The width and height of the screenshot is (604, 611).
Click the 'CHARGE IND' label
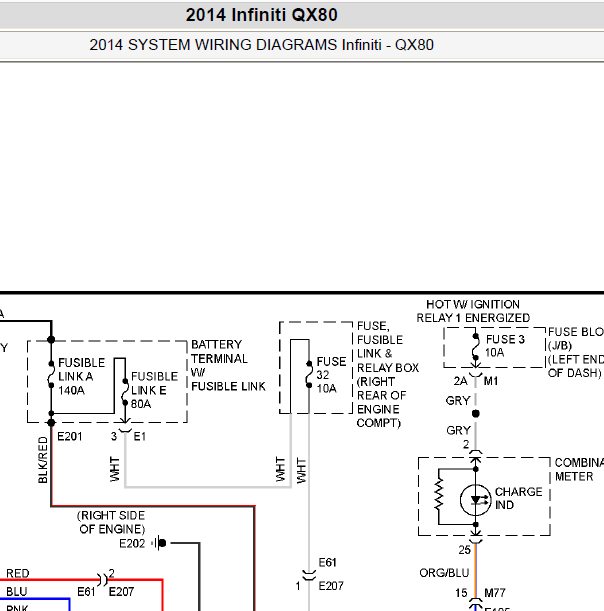click(x=518, y=498)
